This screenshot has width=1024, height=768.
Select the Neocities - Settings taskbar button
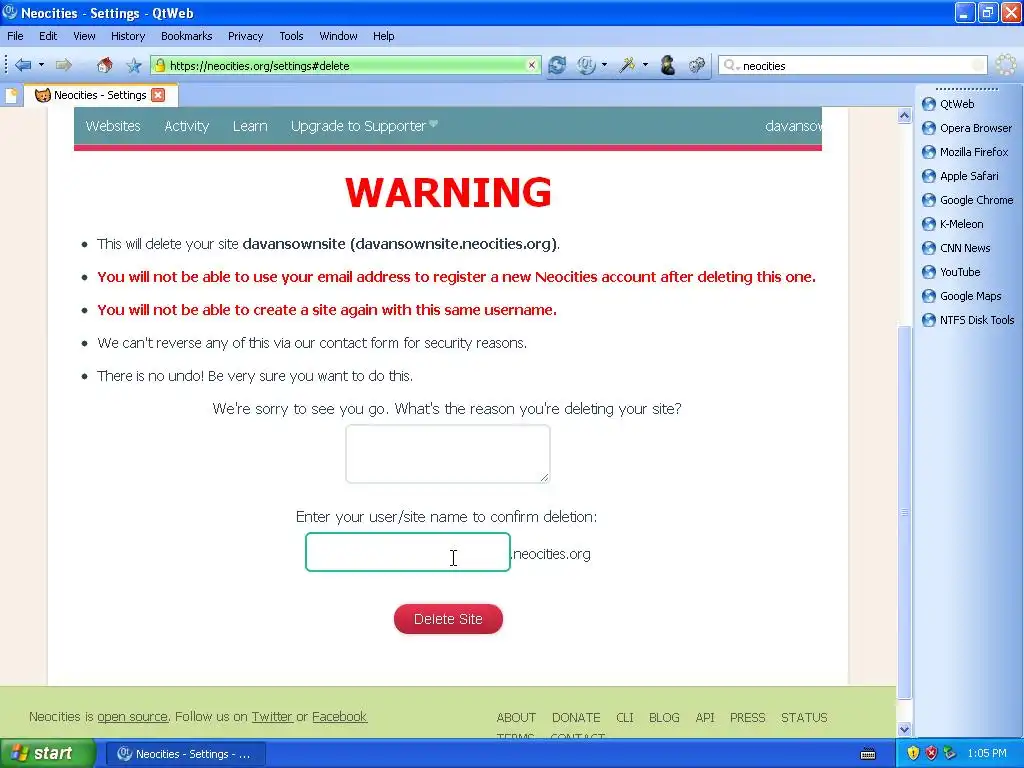(185, 754)
